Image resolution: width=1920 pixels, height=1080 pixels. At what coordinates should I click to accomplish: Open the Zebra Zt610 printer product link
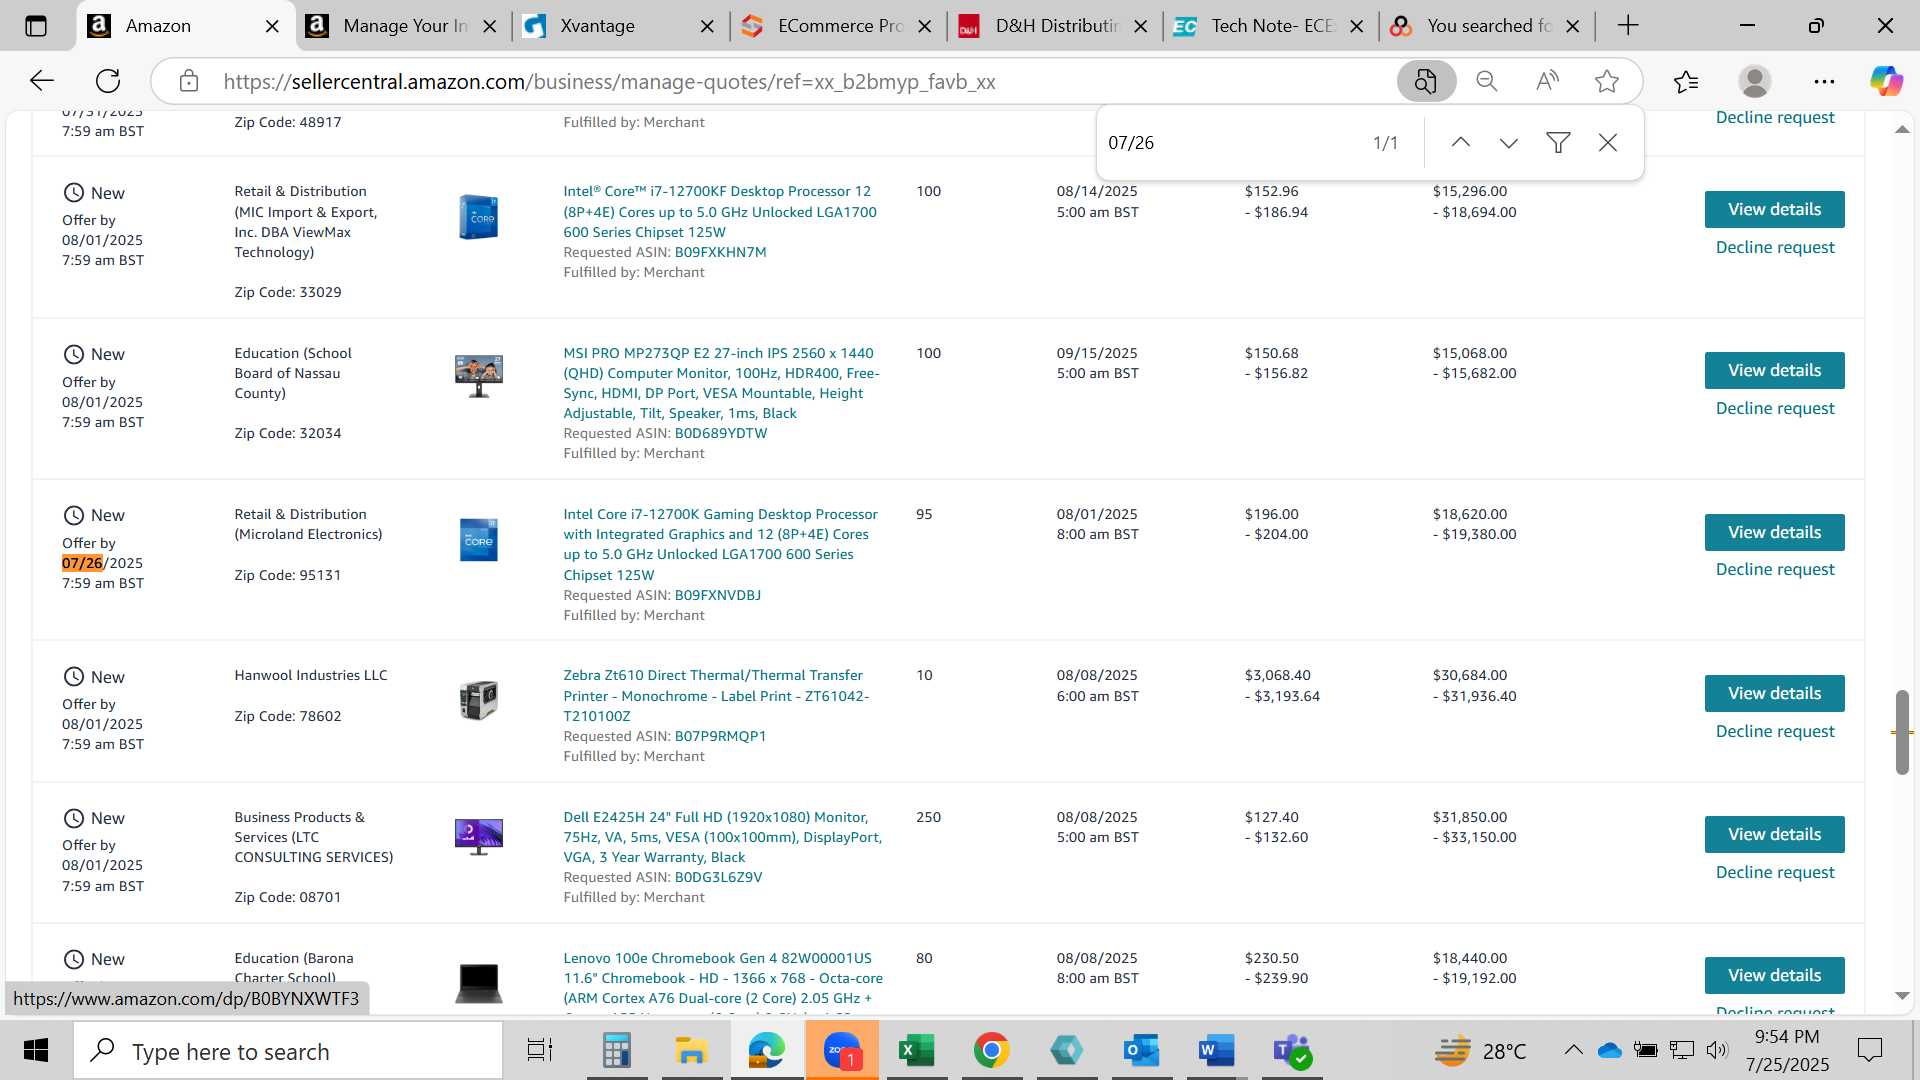[716, 696]
